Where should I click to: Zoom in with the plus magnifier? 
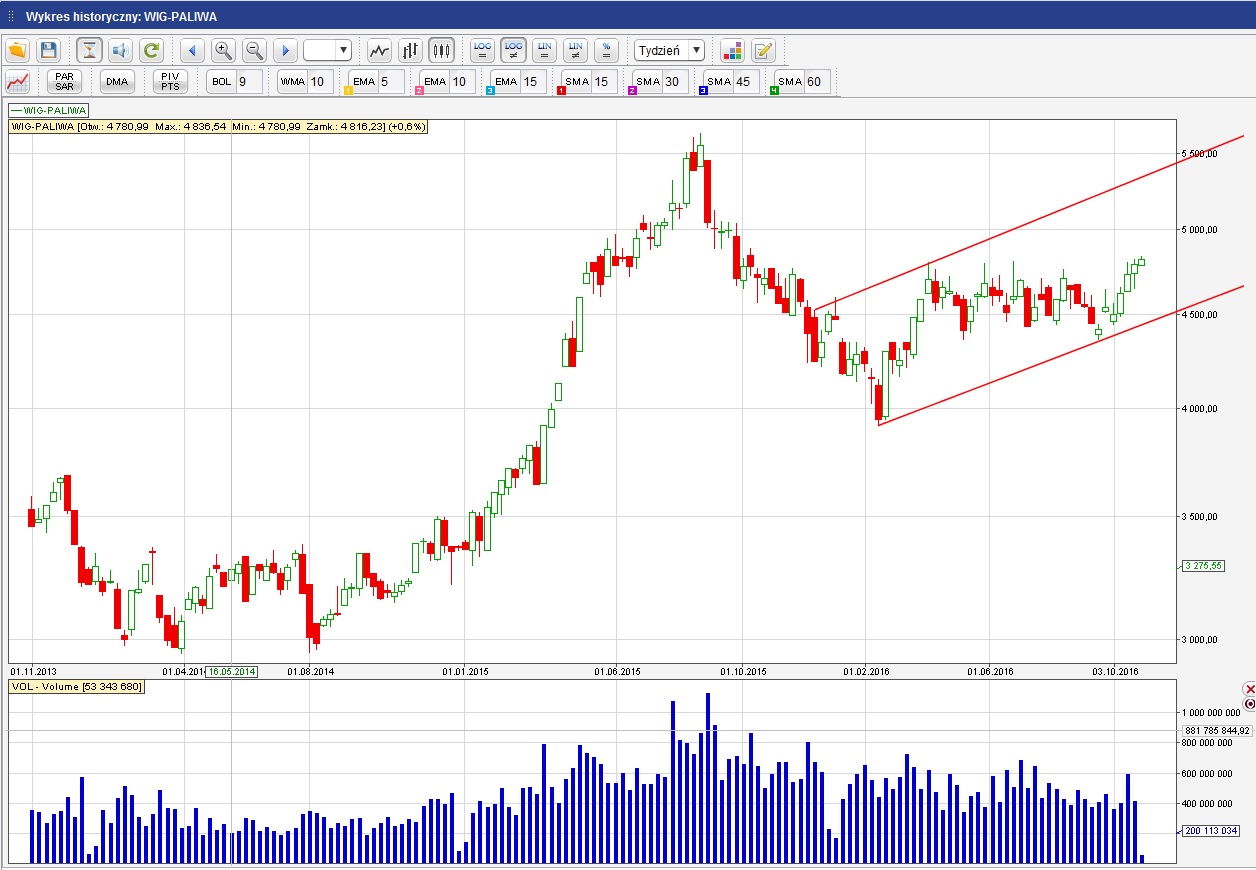coord(223,50)
